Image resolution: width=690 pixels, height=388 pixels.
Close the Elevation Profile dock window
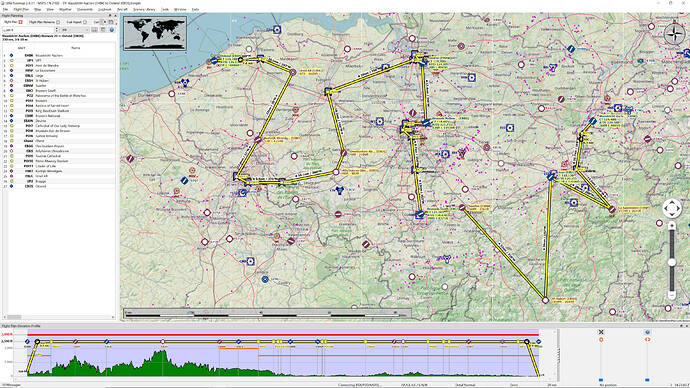click(x=686, y=326)
